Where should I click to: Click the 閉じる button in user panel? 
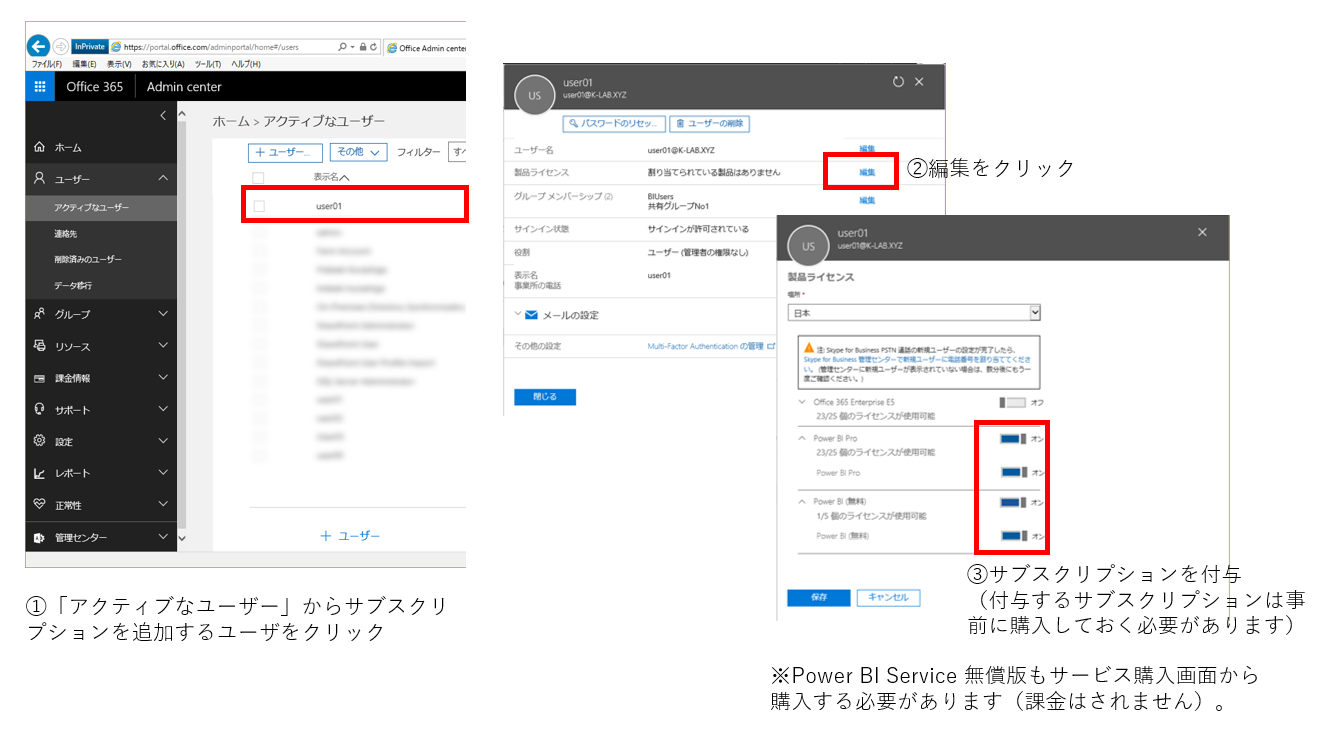[x=545, y=397]
